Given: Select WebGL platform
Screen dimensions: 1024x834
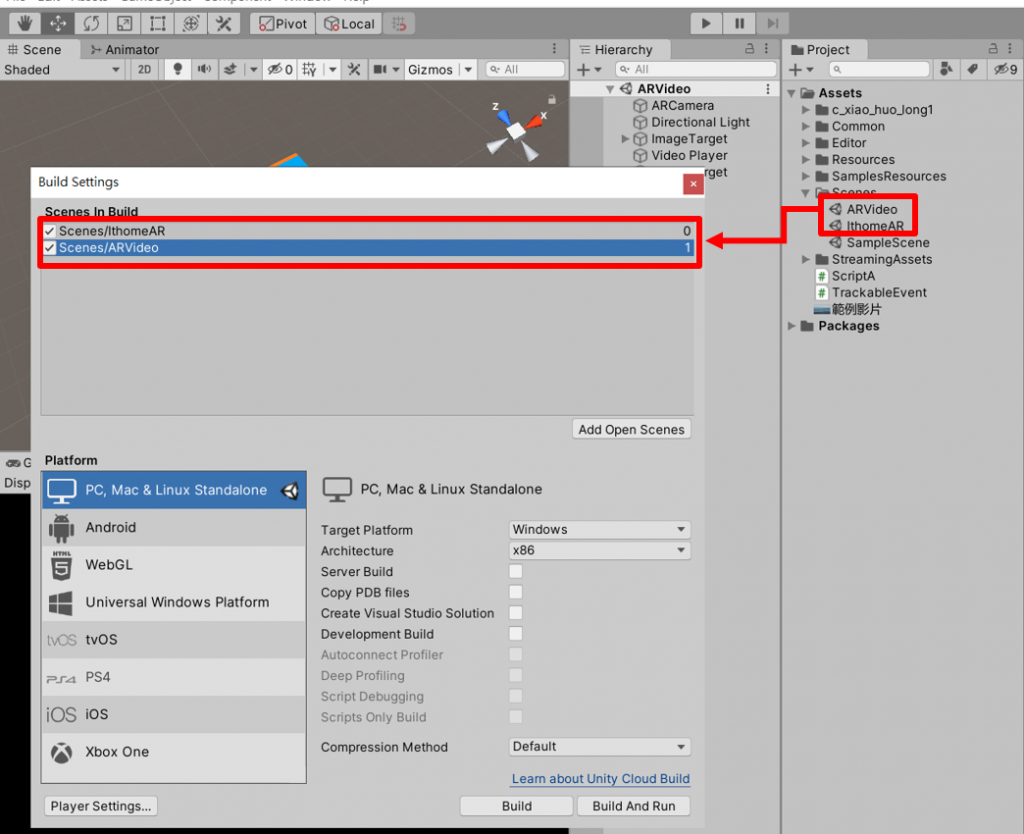Looking at the screenshot, I should [x=174, y=565].
